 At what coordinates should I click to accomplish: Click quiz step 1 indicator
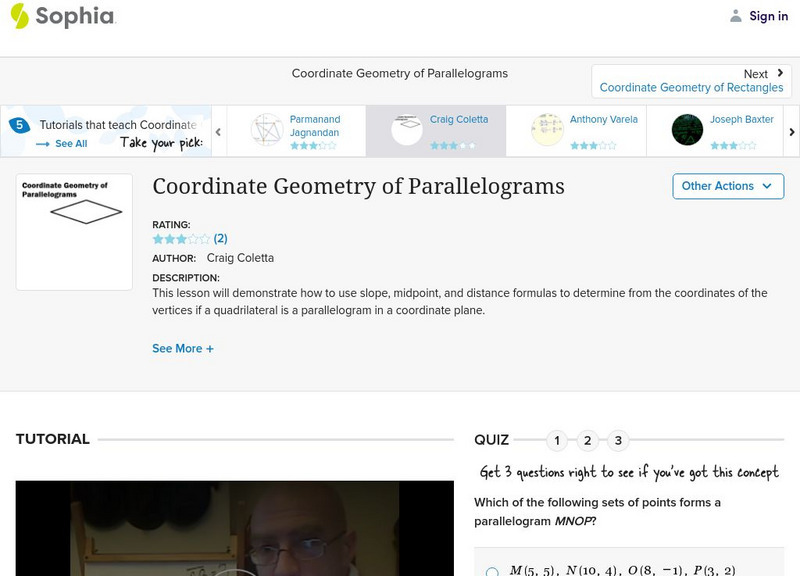point(557,439)
